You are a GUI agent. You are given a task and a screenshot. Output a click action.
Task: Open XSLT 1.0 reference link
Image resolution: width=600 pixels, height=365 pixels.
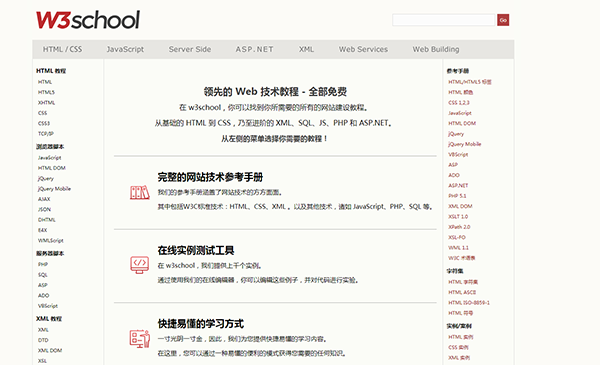[458, 217]
